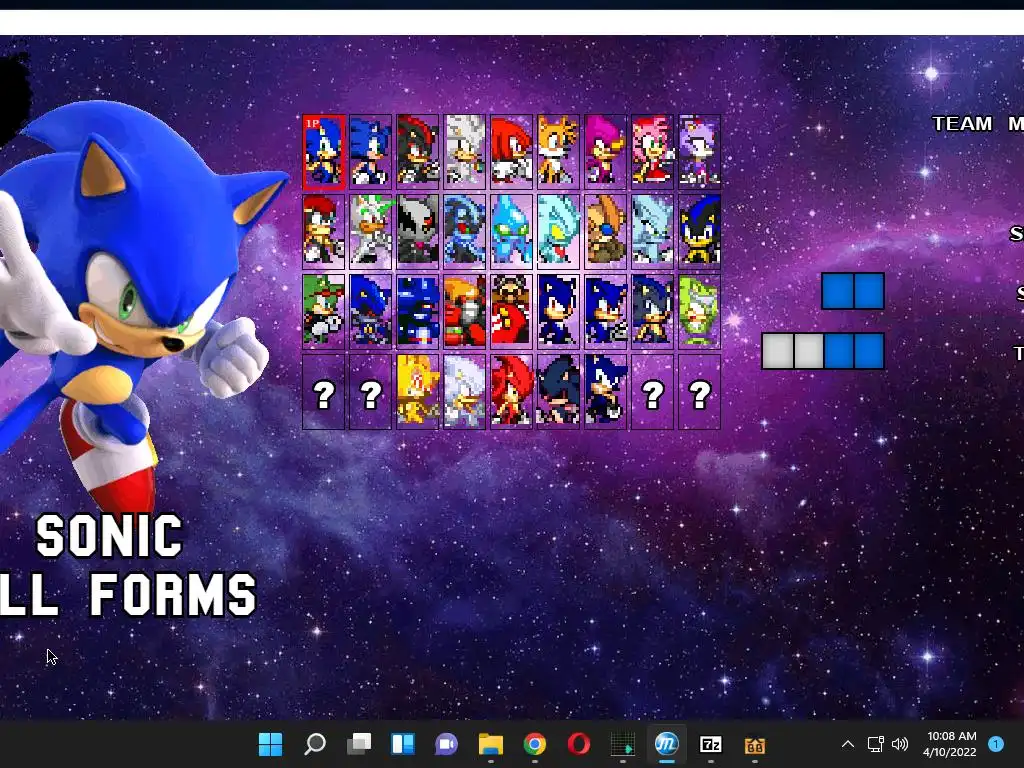Pick the grey masked character with red eye
Viewport: 1024px width, 768px height.
point(417,231)
